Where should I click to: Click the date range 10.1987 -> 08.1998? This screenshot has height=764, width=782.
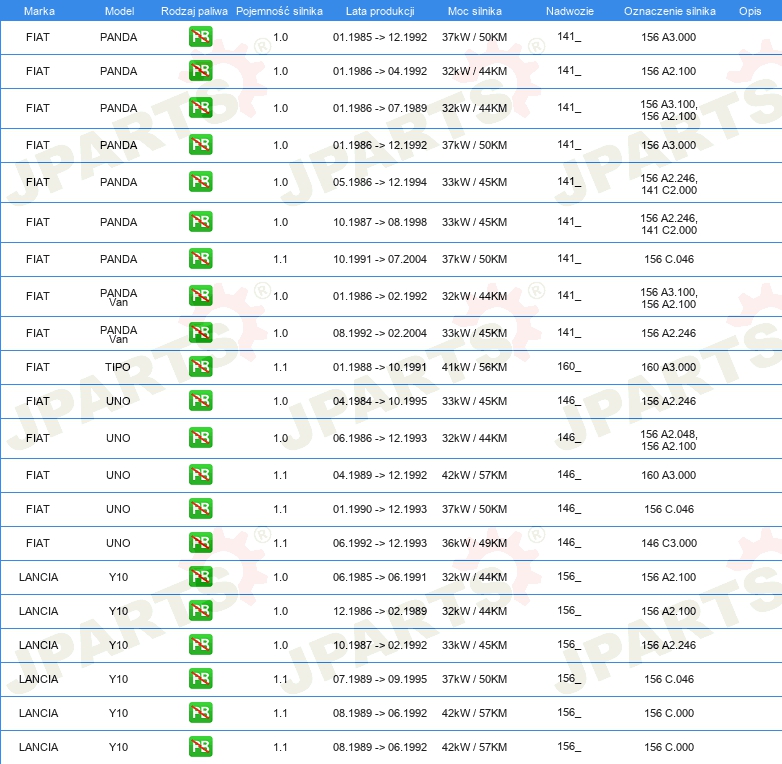380,222
